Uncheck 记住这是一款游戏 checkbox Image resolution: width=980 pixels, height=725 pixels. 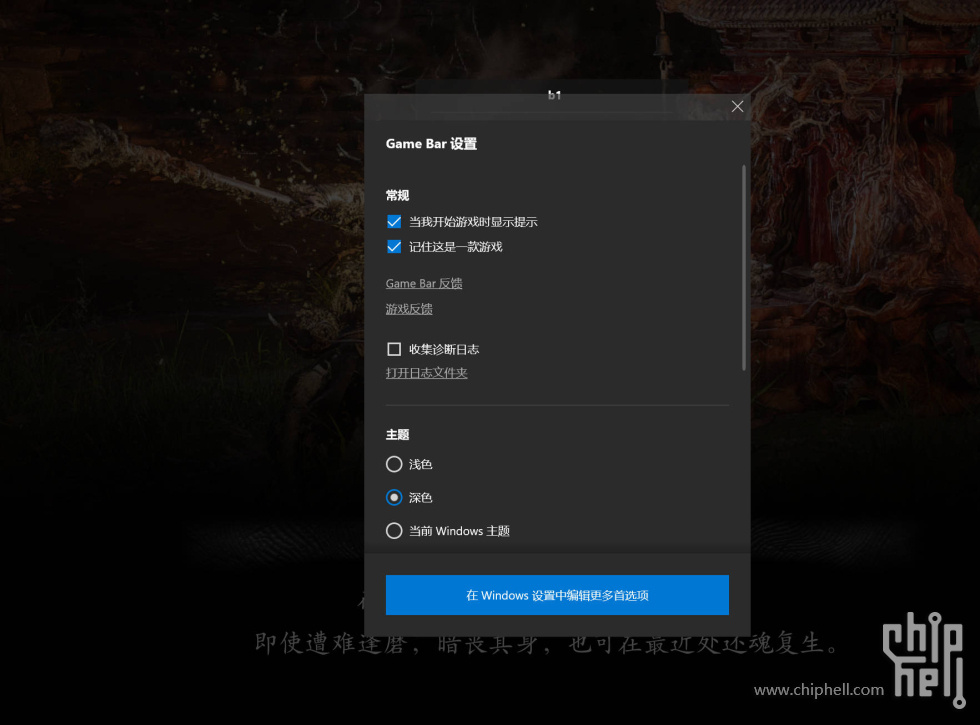tap(394, 247)
